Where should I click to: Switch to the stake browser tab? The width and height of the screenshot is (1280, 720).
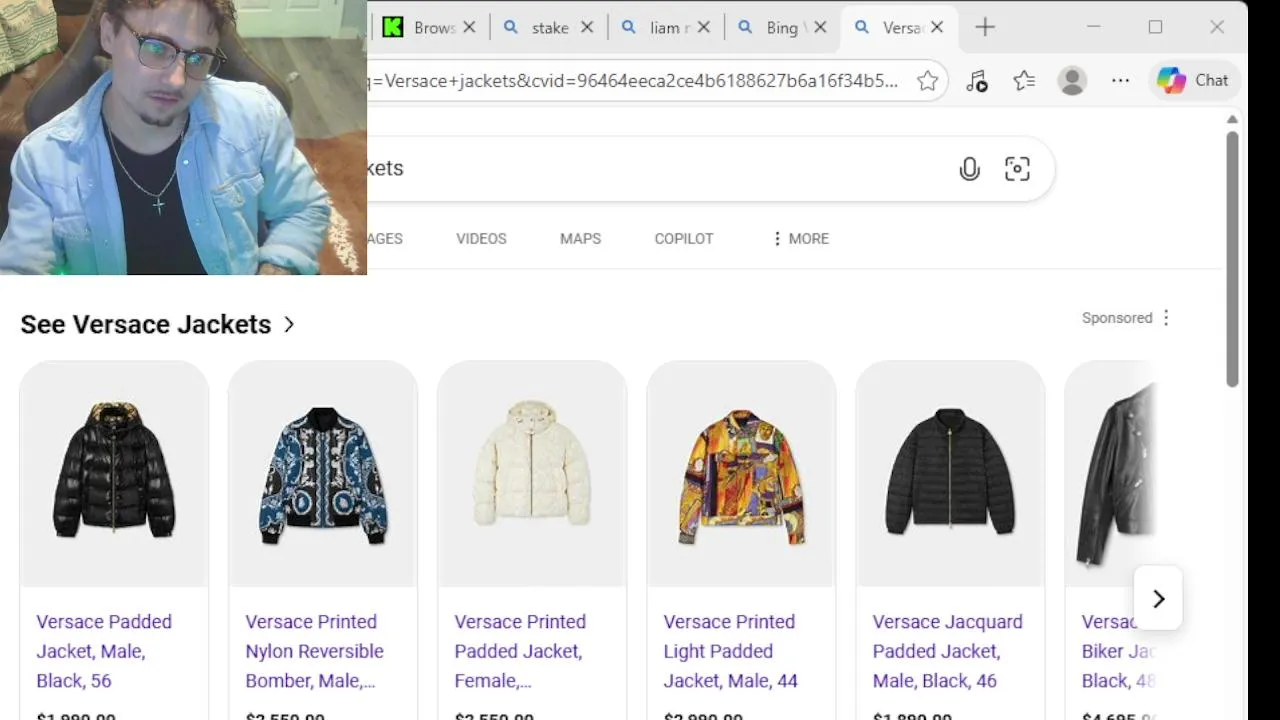click(548, 28)
